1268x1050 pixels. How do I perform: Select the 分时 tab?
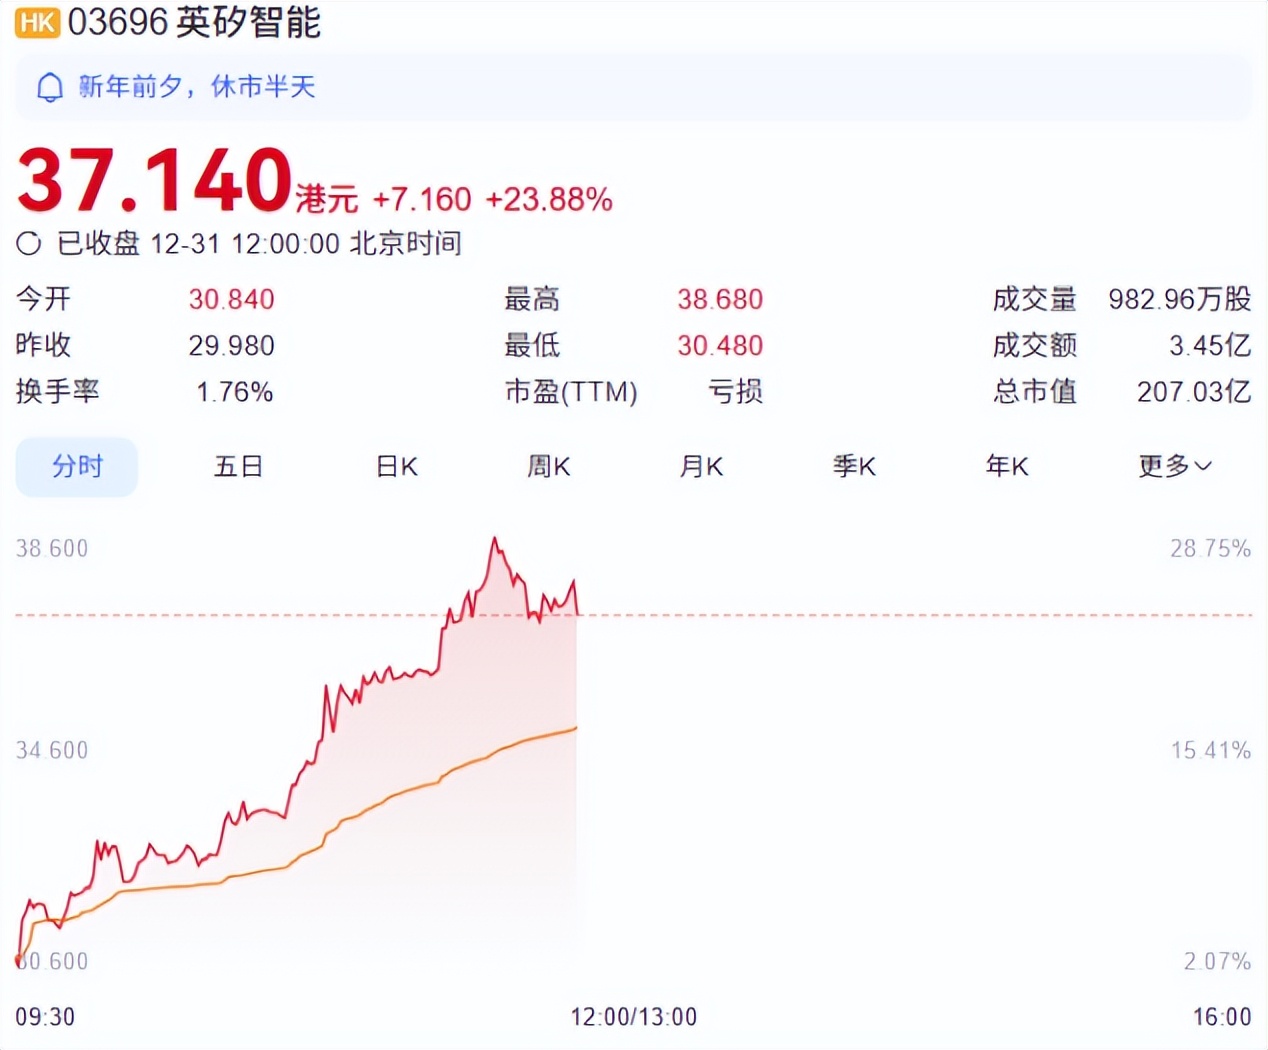77,467
